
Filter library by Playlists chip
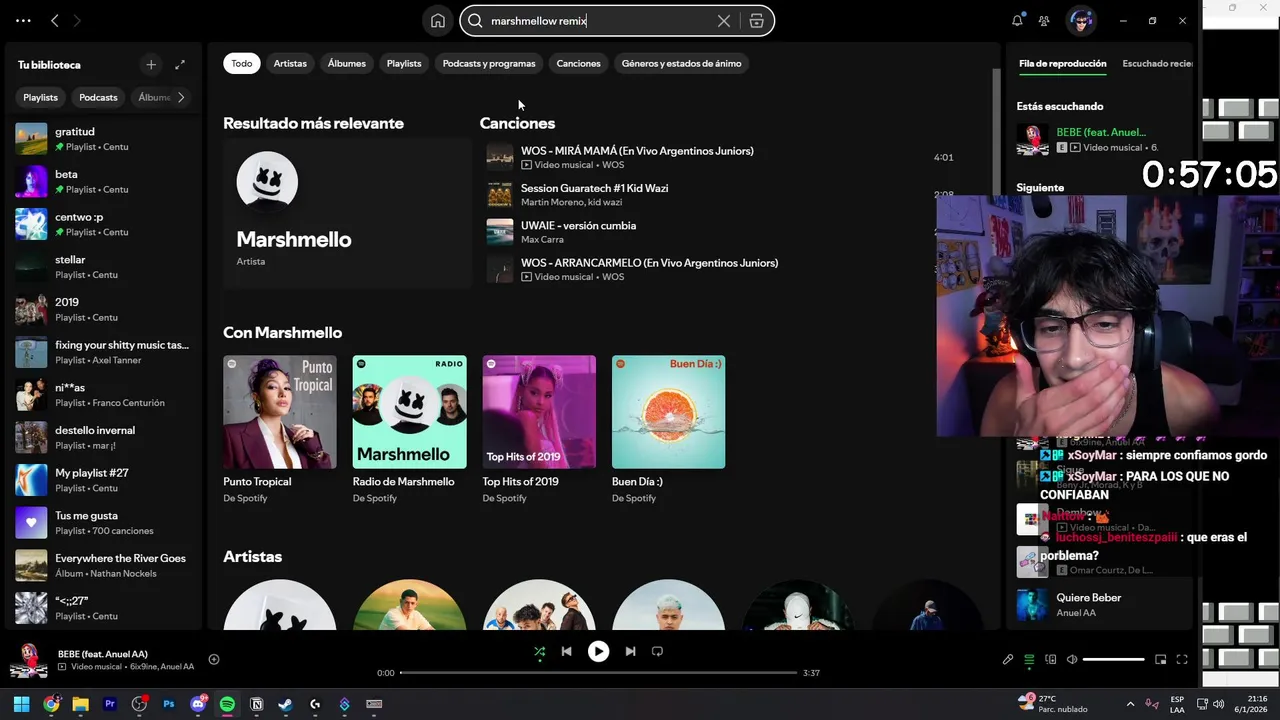point(41,97)
